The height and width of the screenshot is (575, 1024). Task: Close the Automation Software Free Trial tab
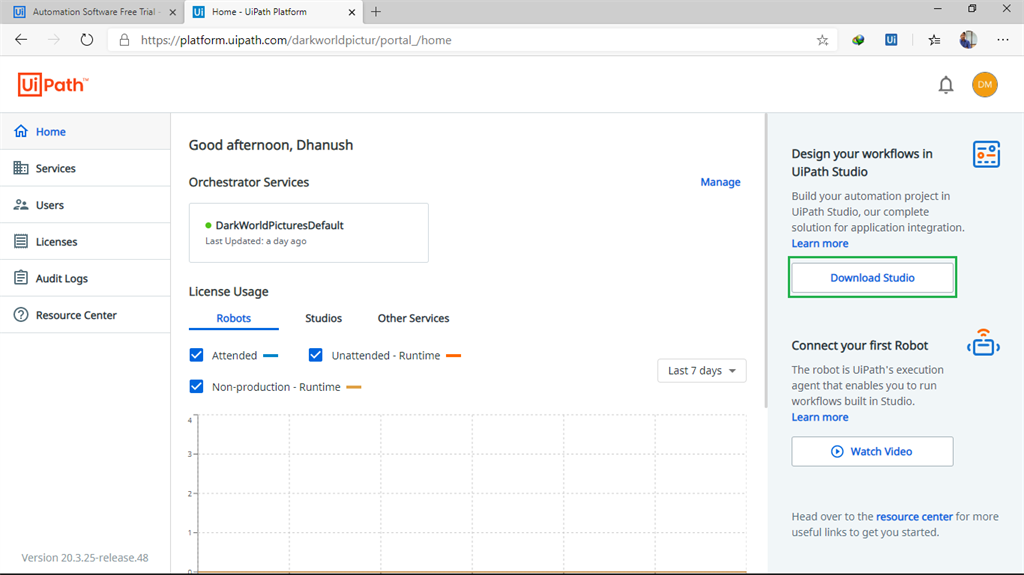(x=172, y=12)
